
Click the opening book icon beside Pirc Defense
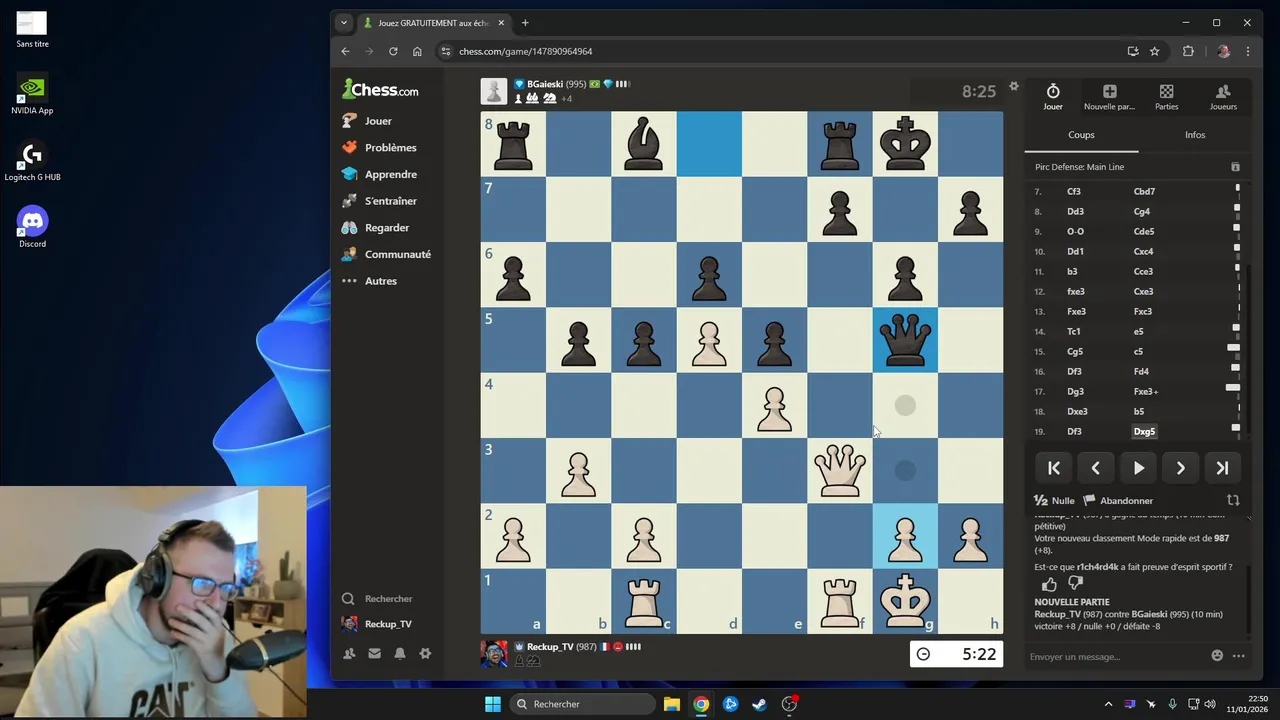(x=1235, y=167)
